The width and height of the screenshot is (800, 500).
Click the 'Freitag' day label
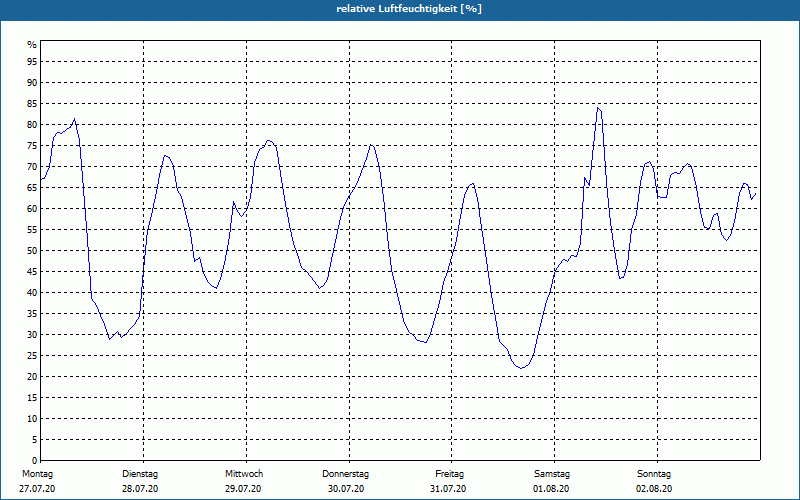(449, 474)
